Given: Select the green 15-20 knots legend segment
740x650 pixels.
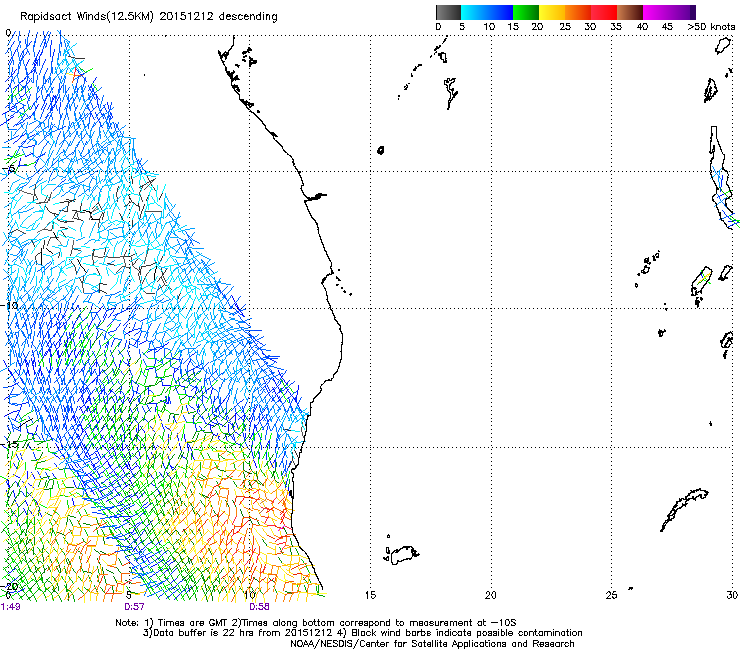Looking at the screenshot, I should (x=526, y=12).
